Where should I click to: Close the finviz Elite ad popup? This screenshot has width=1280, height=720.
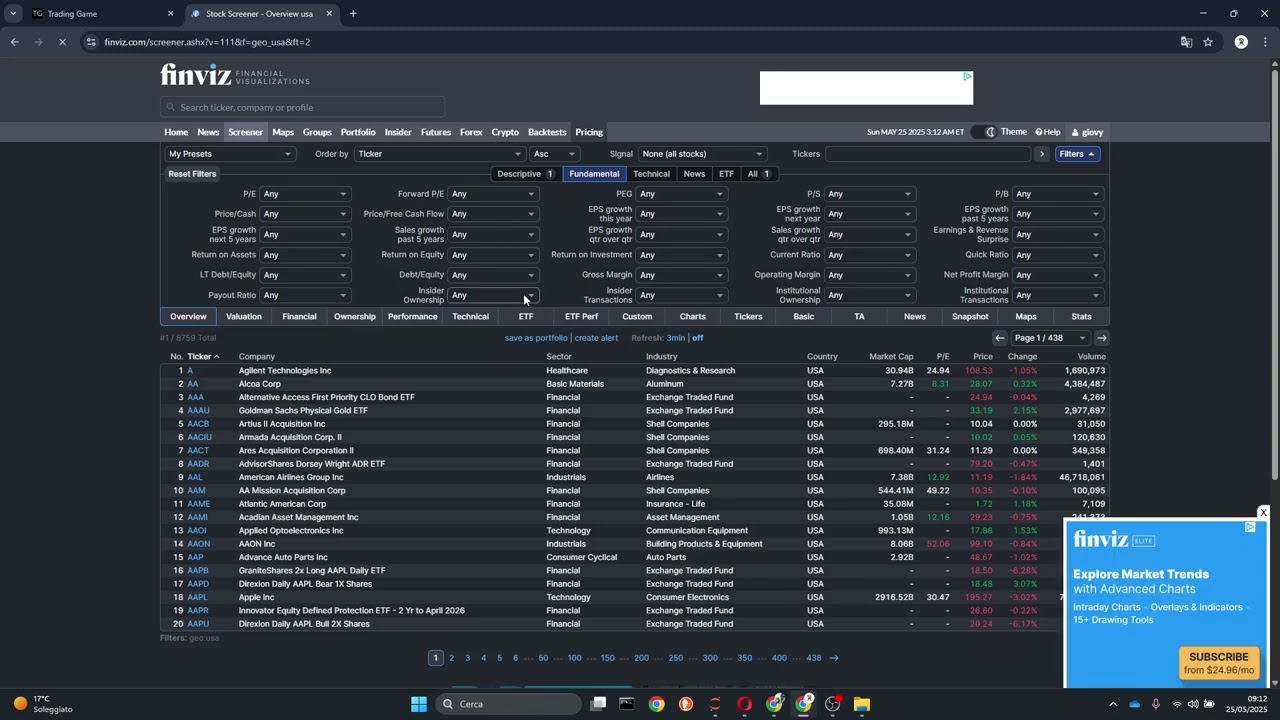click(1263, 513)
